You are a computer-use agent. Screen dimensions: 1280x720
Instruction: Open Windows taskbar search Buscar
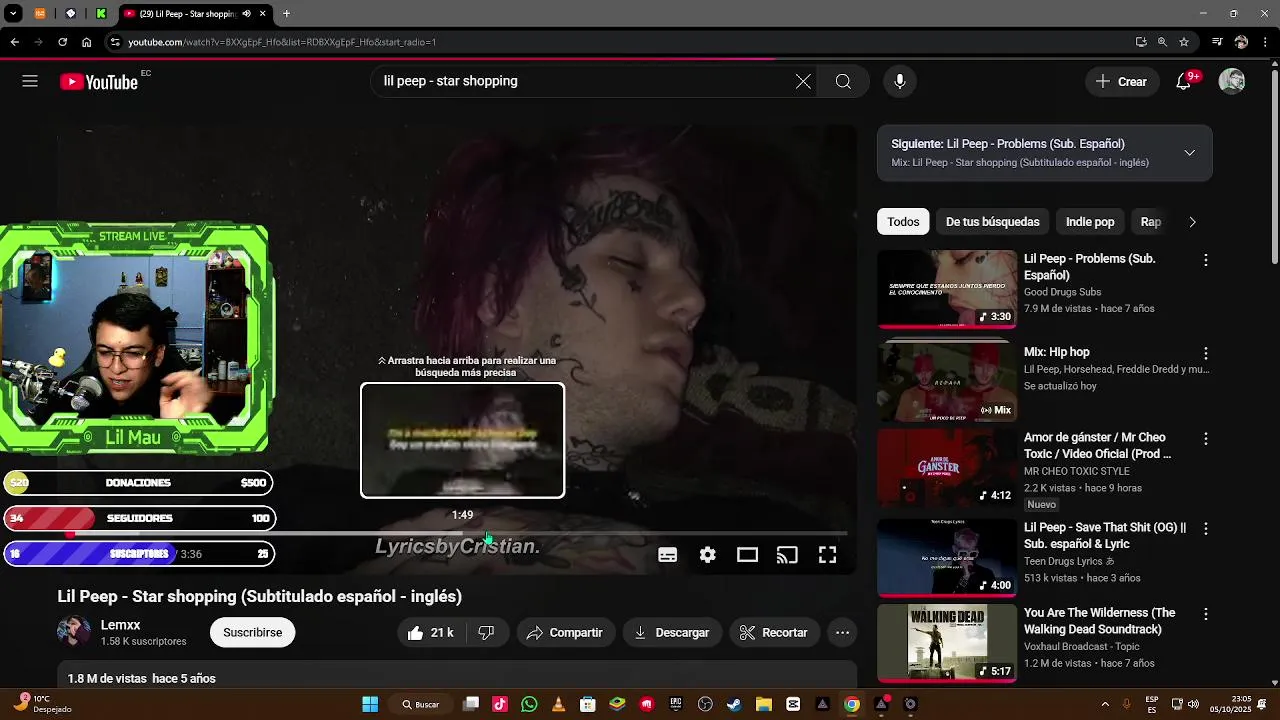tap(421, 704)
